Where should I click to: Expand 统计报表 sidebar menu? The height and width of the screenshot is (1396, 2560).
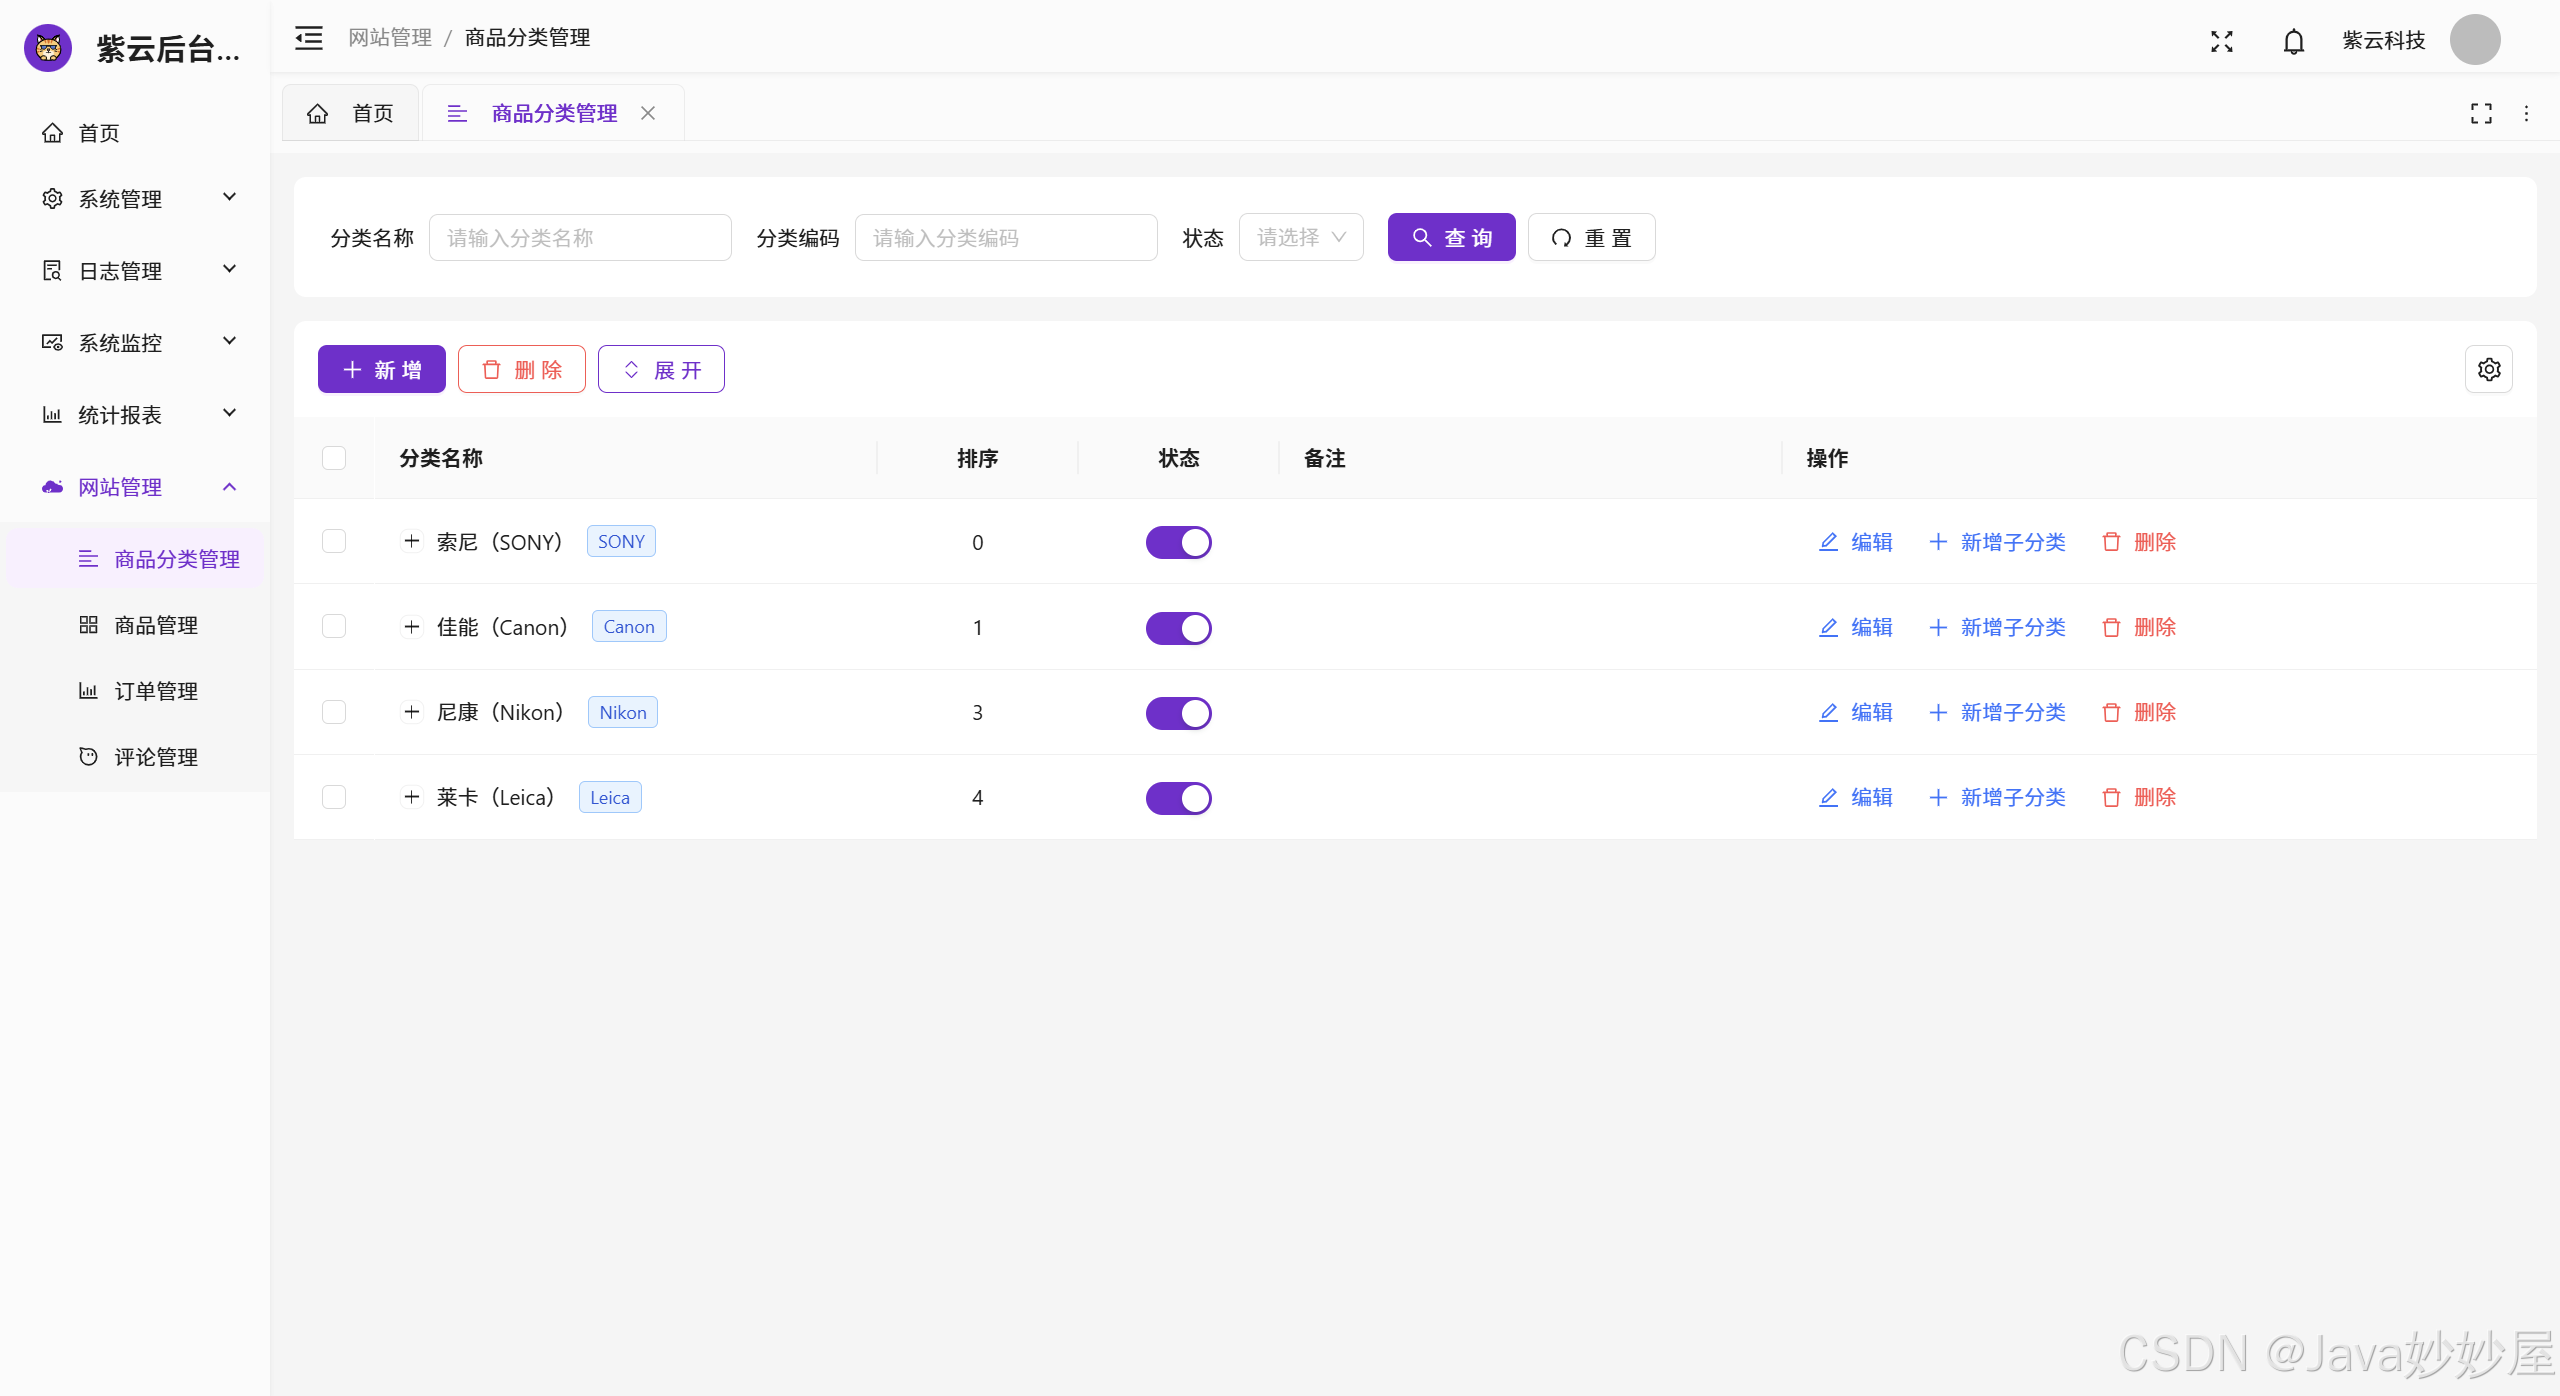135,414
